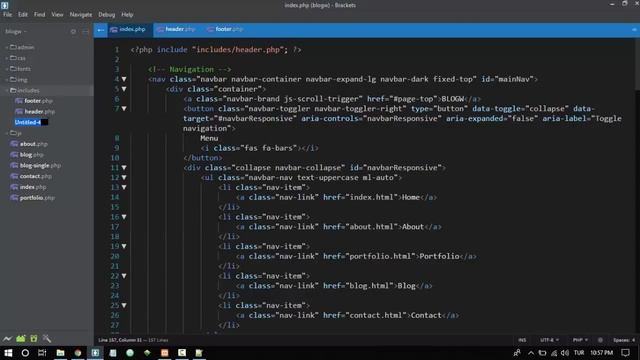The width and height of the screenshot is (640, 360).
Task: Open the PHP language mode dropdown
Action: pos(580,340)
